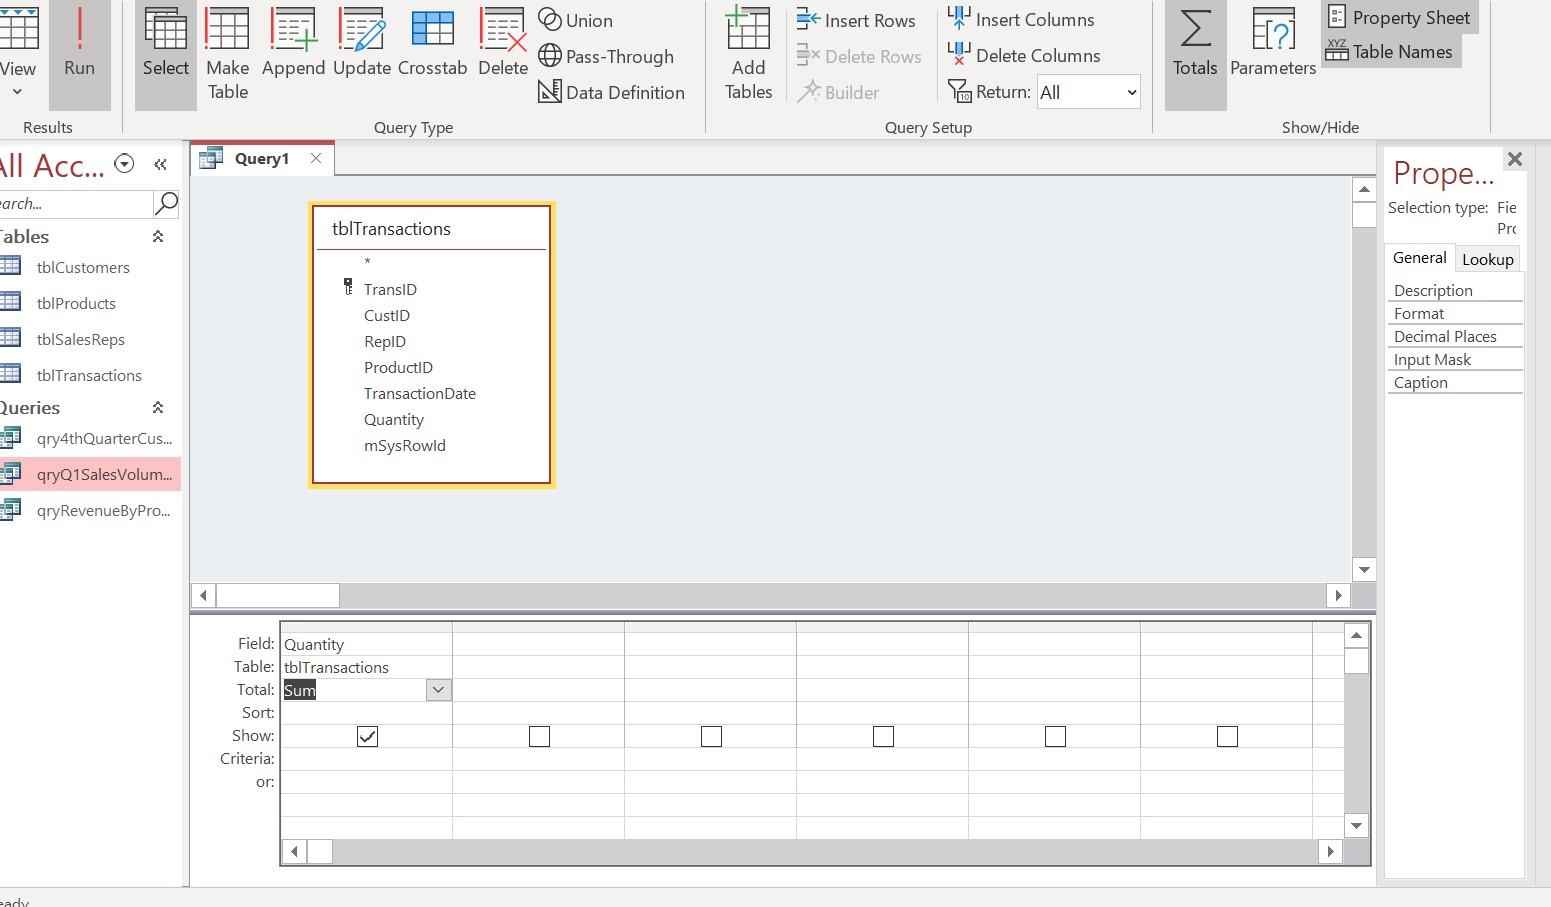Click the Add Tables button

click(x=747, y=55)
